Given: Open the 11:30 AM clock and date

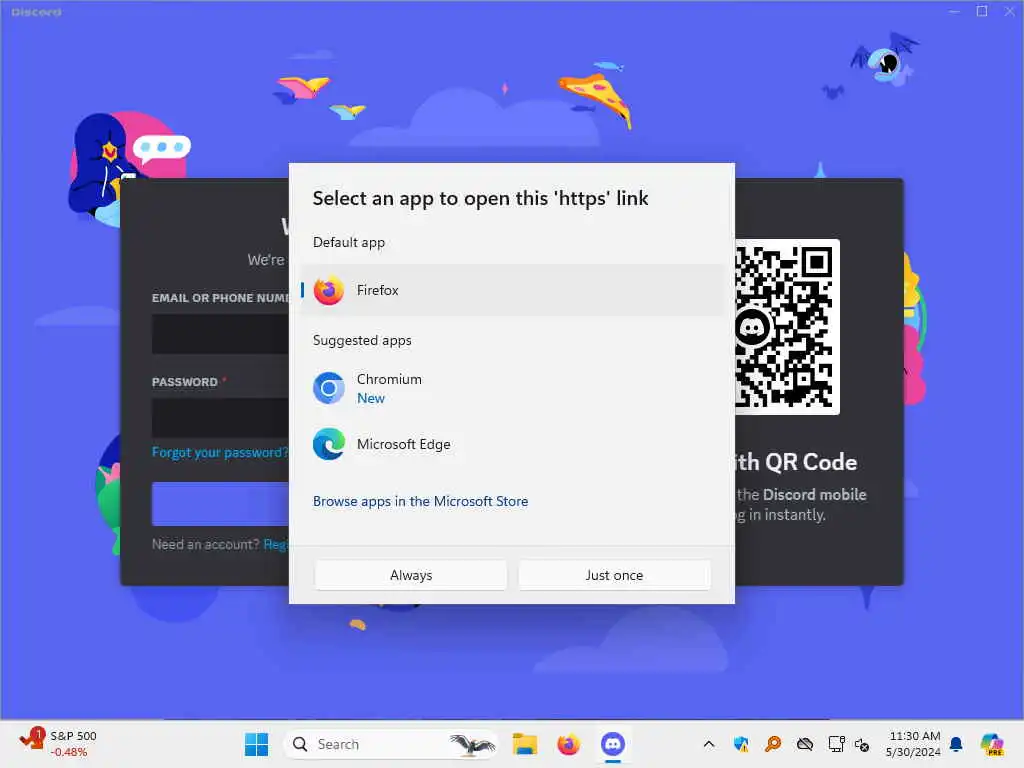Looking at the screenshot, I should [x=914, y=744].
